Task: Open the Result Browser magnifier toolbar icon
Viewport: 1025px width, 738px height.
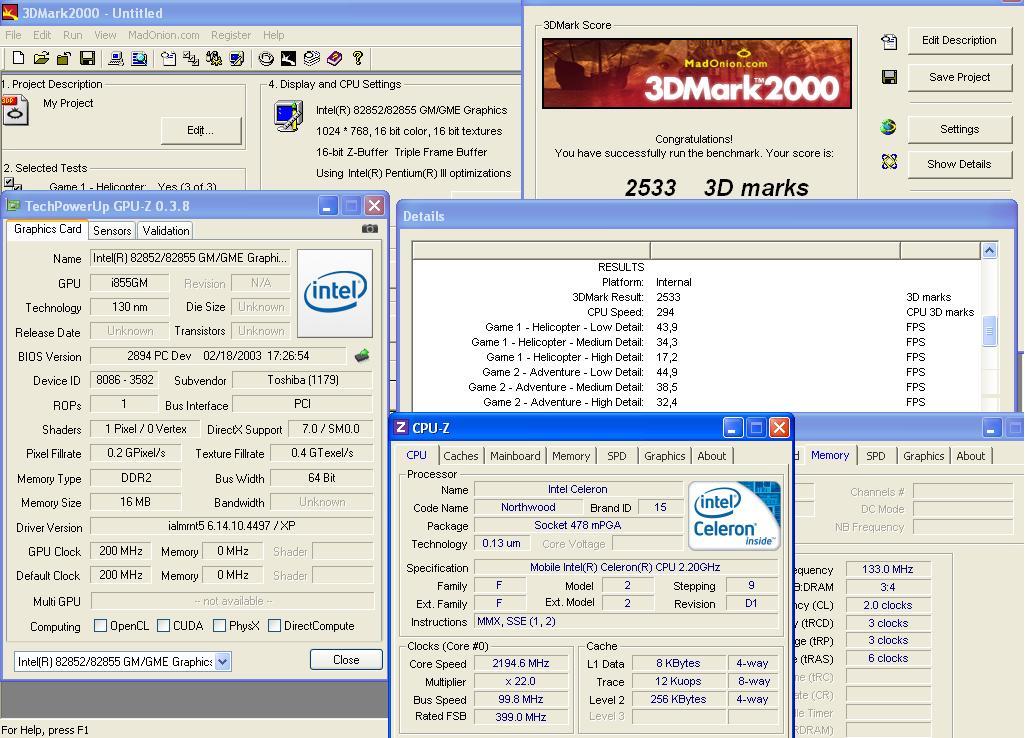Action: click(x=139, y=58)
